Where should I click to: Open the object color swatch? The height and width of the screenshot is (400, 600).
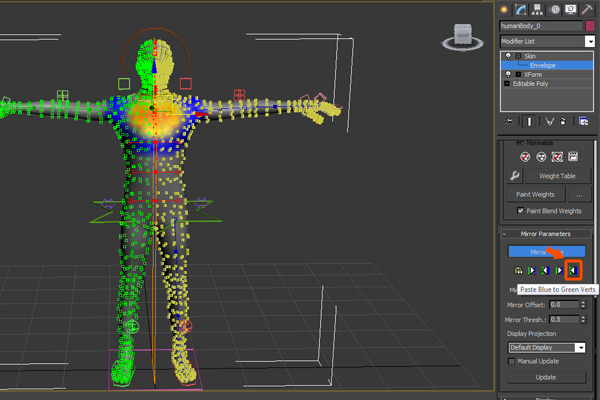click(590, 26)
